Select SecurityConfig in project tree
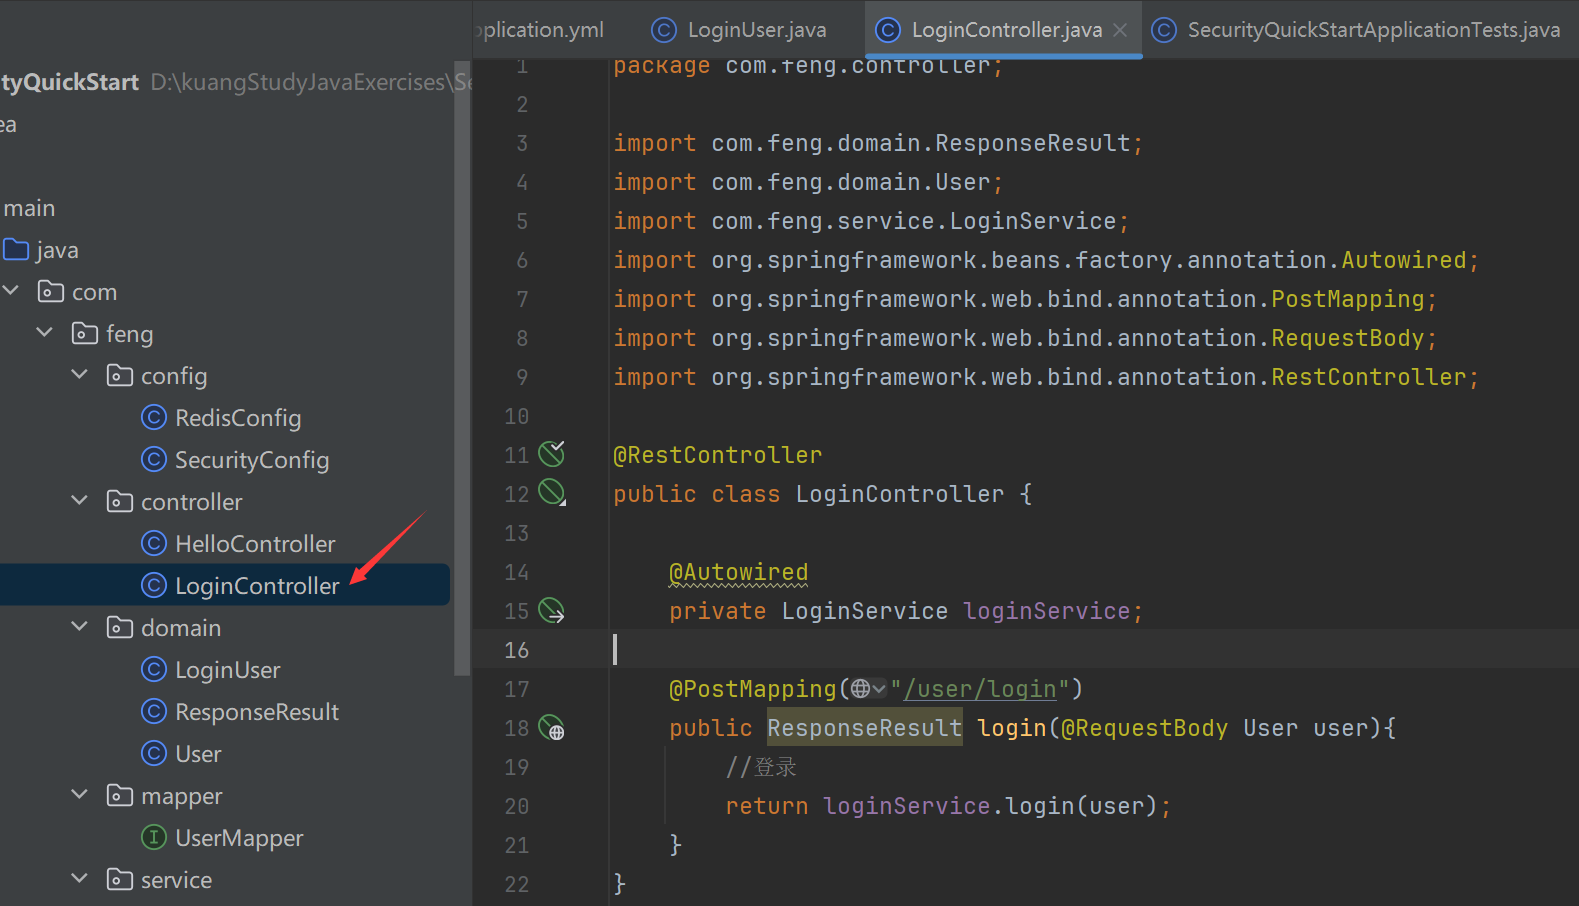Screen dimensions: 1579x906 (x=252, y=459)
